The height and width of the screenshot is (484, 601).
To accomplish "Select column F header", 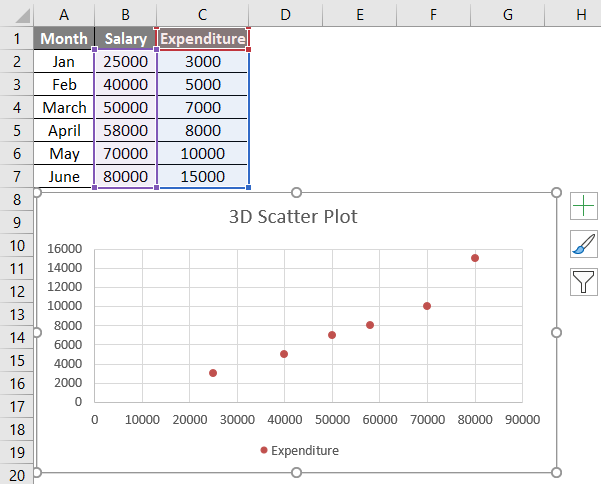I will click(433, 15).
